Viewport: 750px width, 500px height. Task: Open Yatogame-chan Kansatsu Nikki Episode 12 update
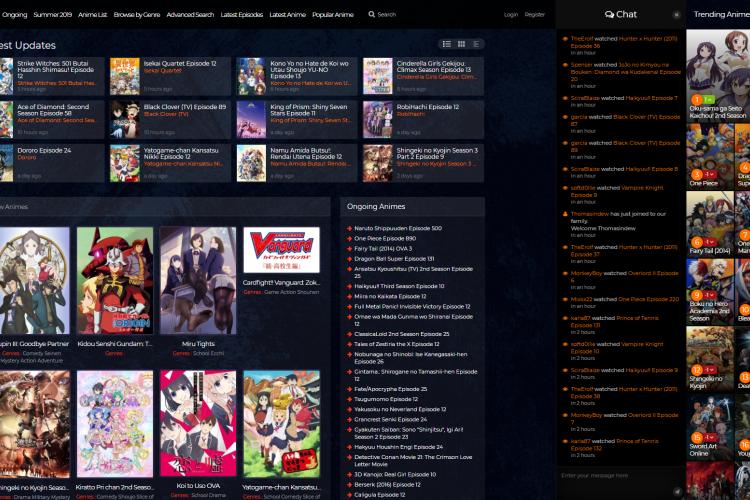181,154
